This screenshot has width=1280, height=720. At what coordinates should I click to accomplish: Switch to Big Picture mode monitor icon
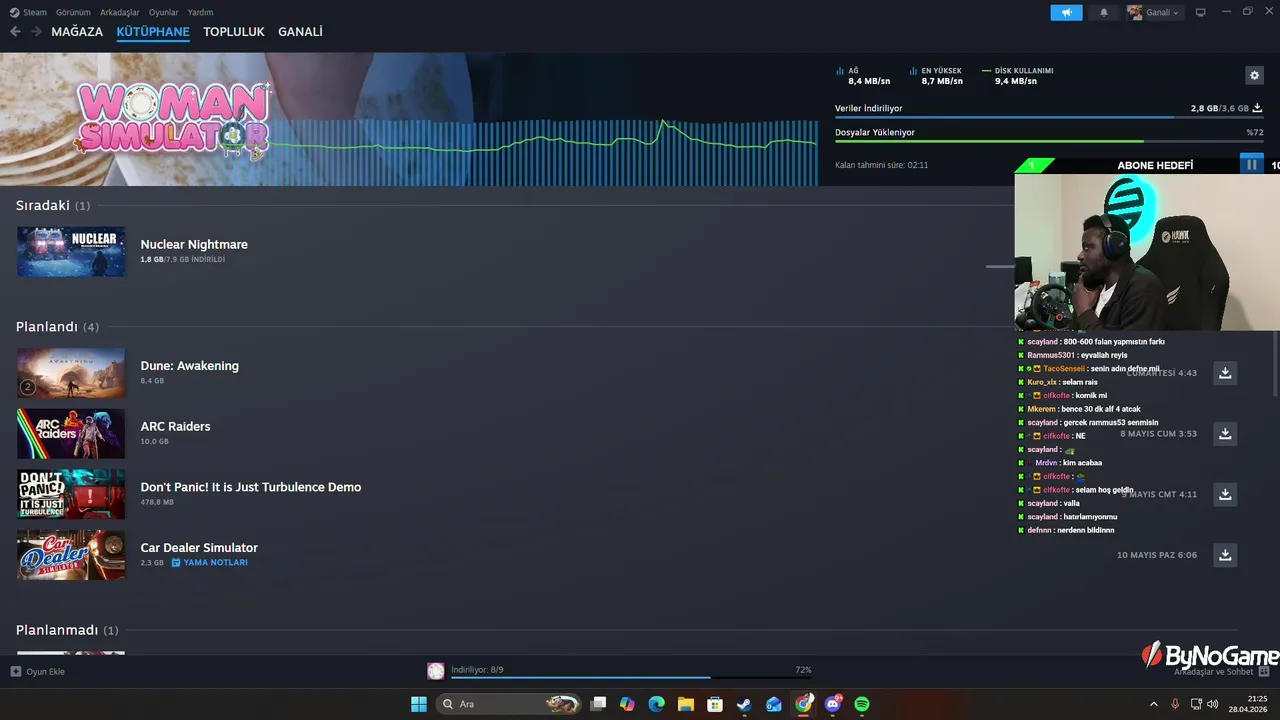coord(1201,12)
